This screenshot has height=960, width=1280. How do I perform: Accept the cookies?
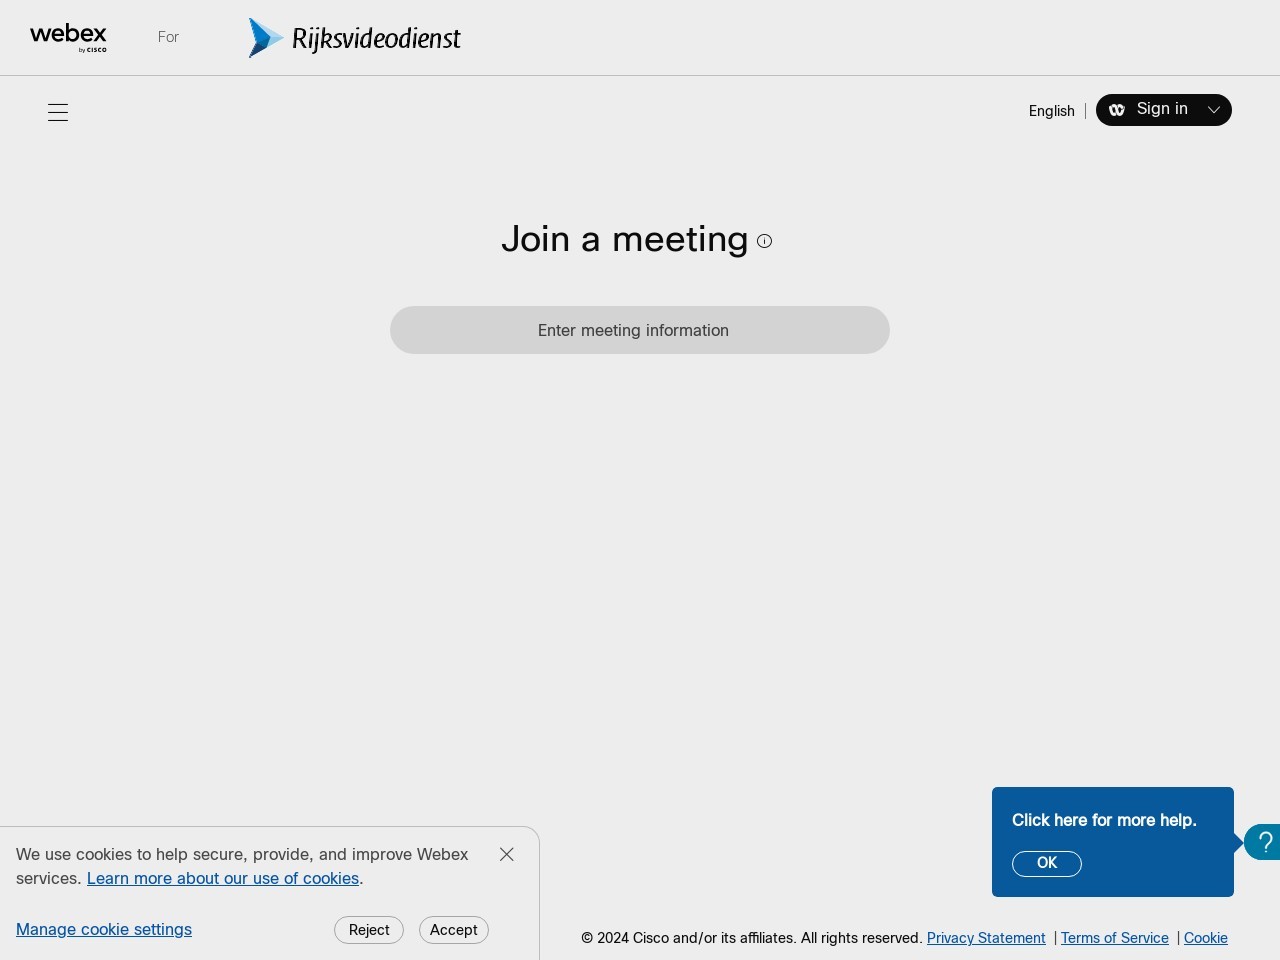click(454, 930)
